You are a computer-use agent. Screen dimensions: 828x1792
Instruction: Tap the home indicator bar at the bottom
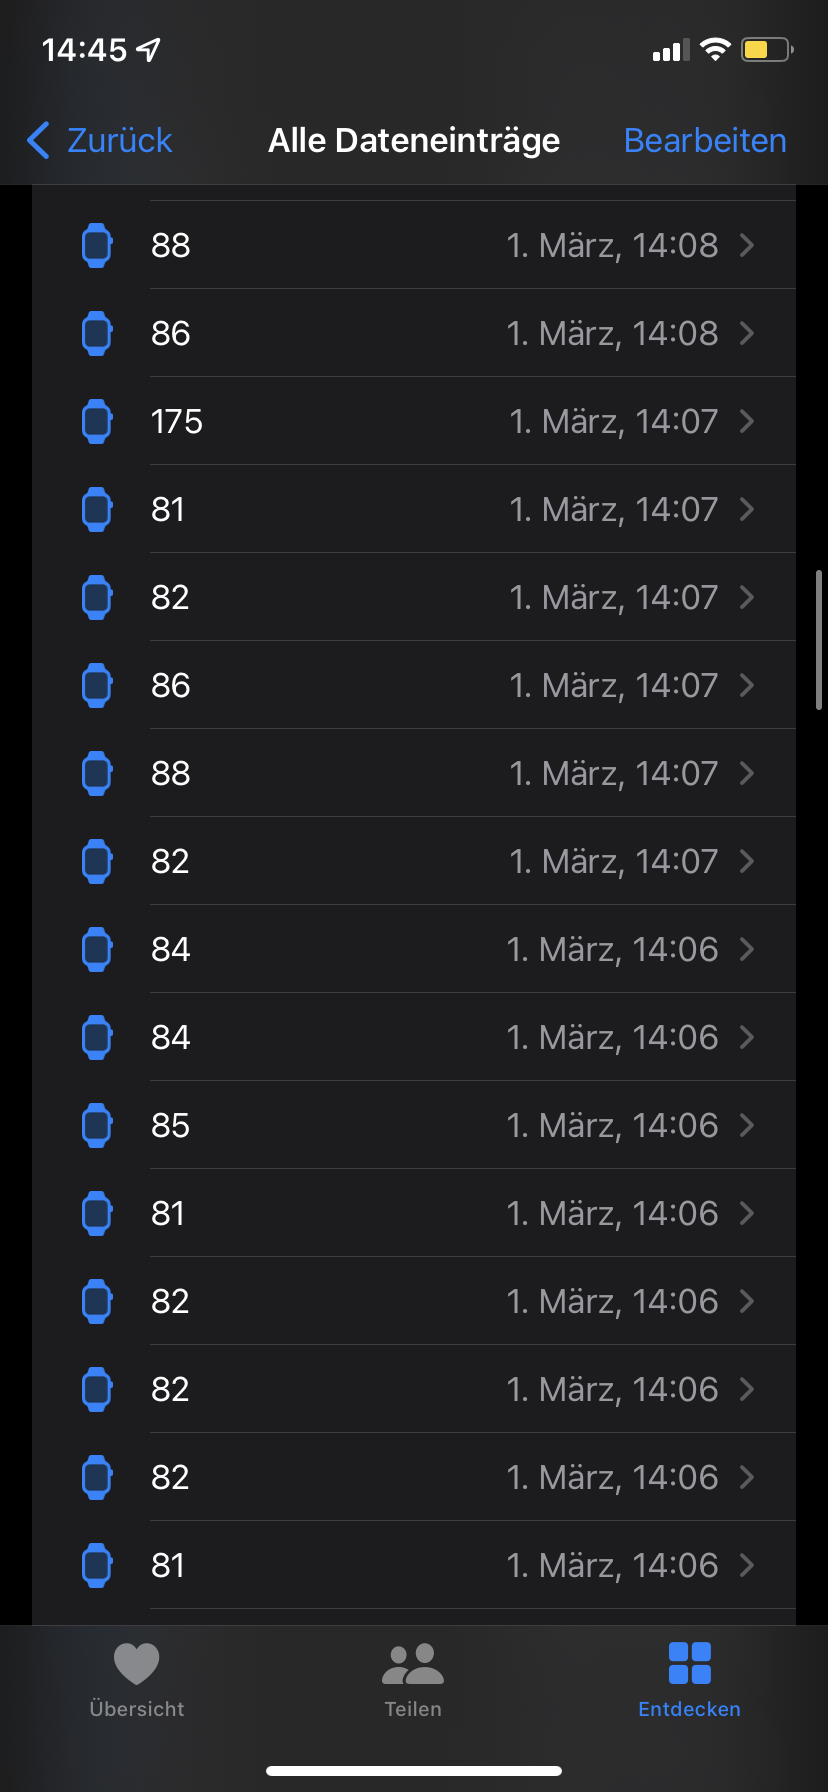pos(414,1771)
